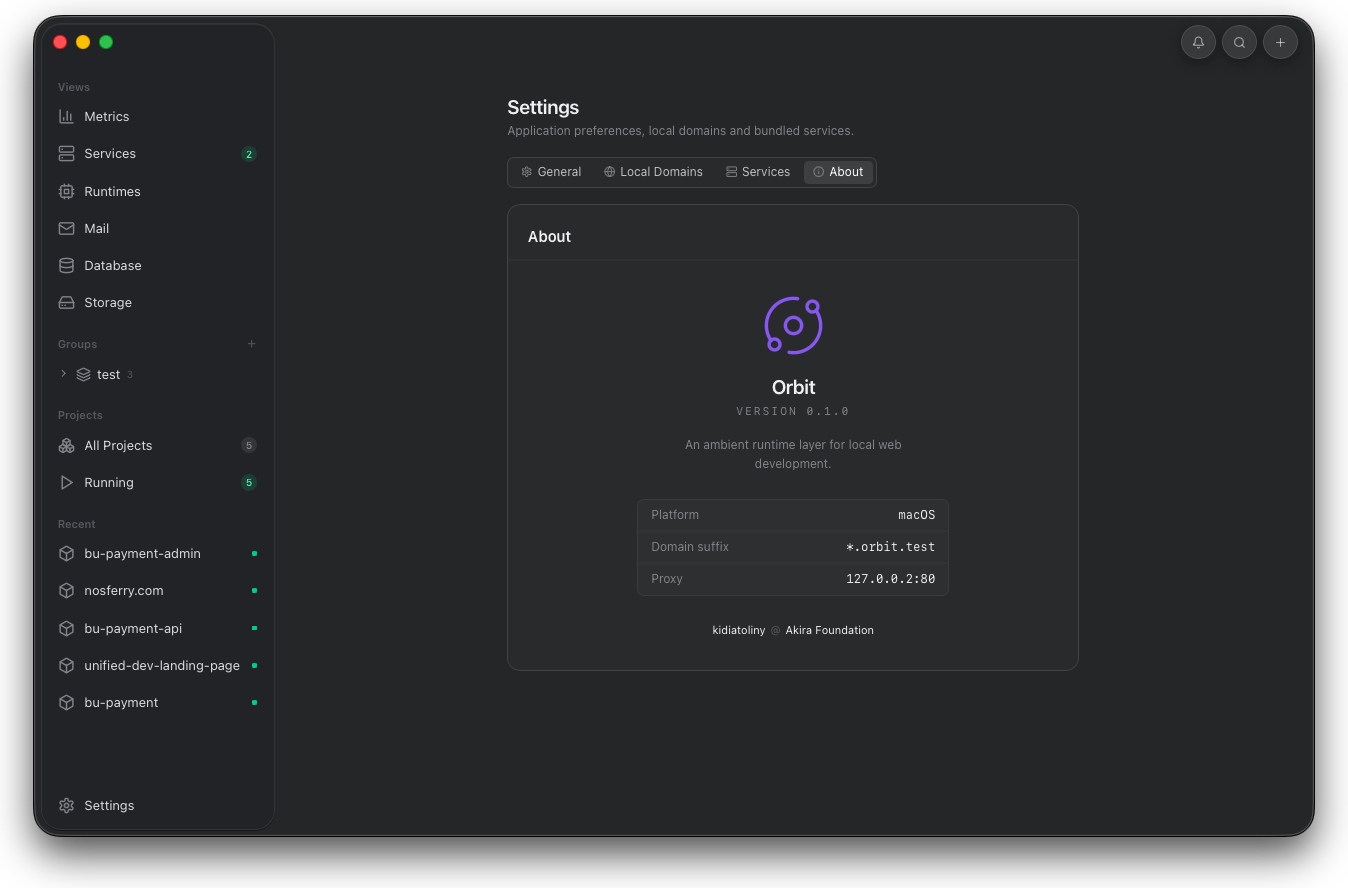Switch to the Local Domains tab

(653, 172)
